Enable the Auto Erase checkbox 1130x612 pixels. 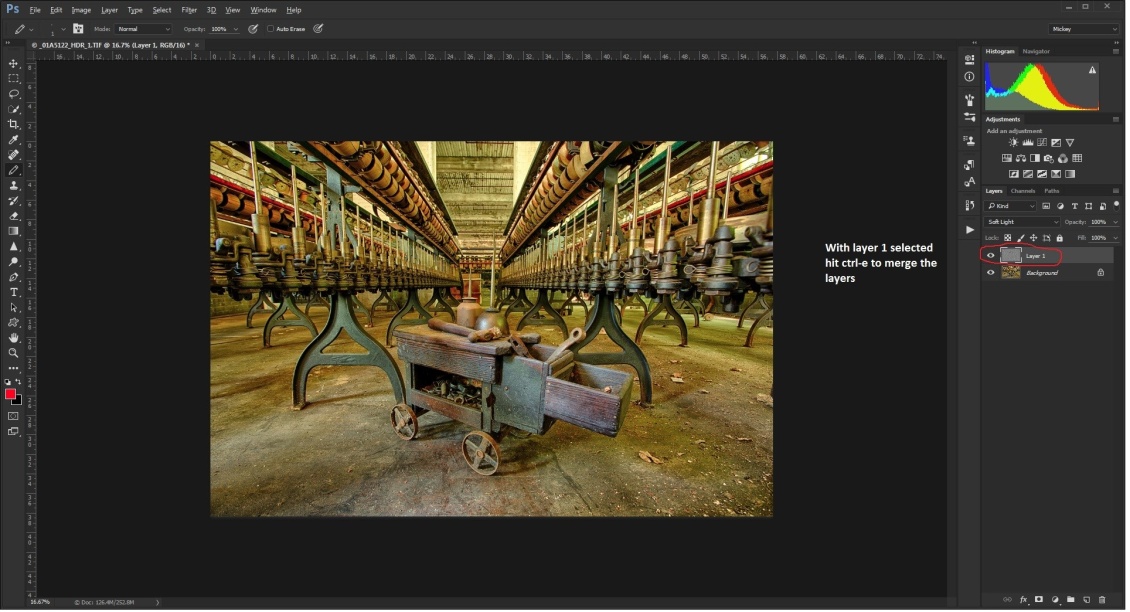pyautogui.click(x=271, y=29)
